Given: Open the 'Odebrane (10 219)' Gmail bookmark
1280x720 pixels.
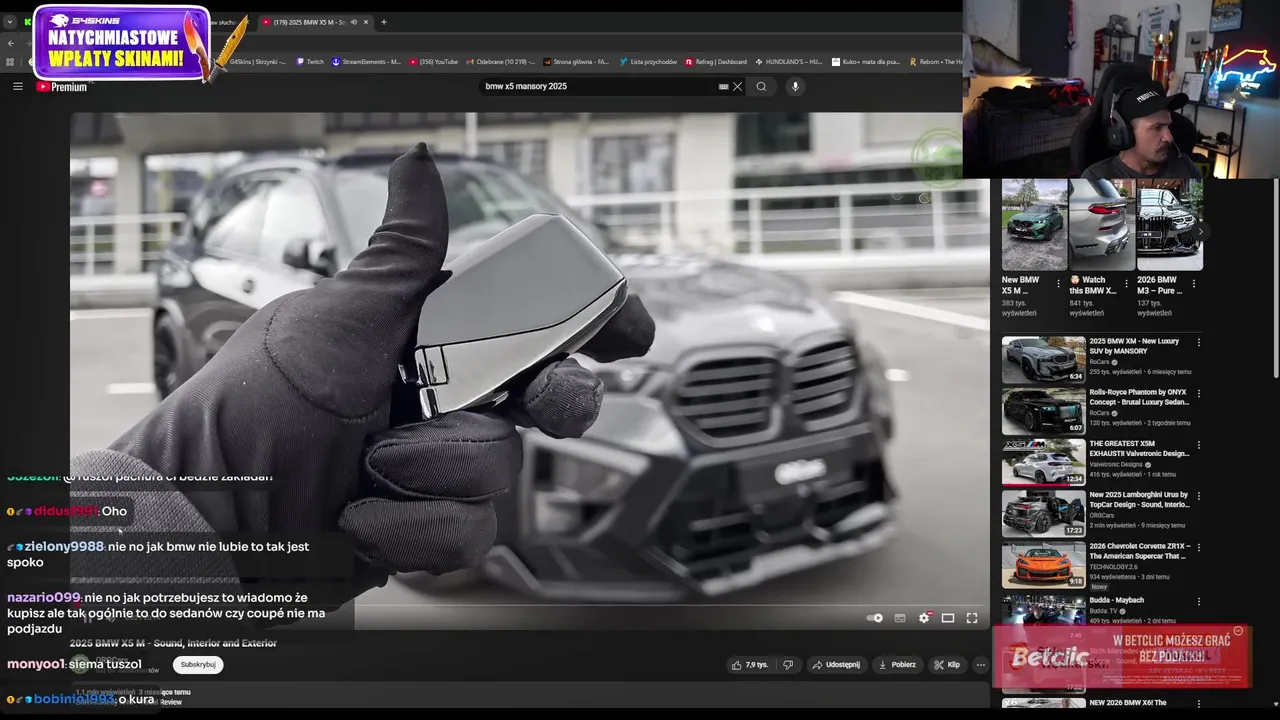Looking at the screenshot, I should [502, 62].
